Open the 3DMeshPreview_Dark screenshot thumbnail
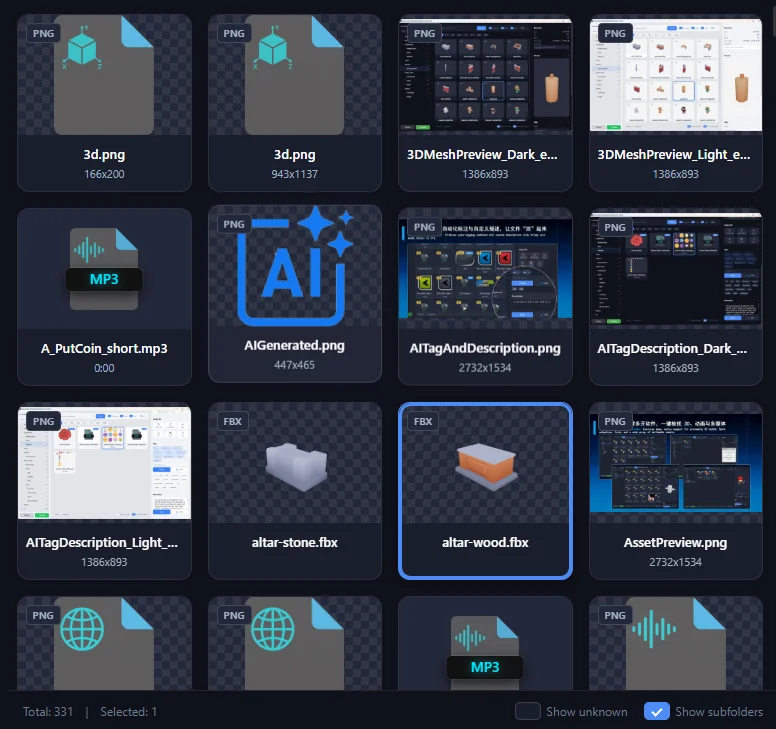Screen dimensions: 776x729 [x=485, y=75]
